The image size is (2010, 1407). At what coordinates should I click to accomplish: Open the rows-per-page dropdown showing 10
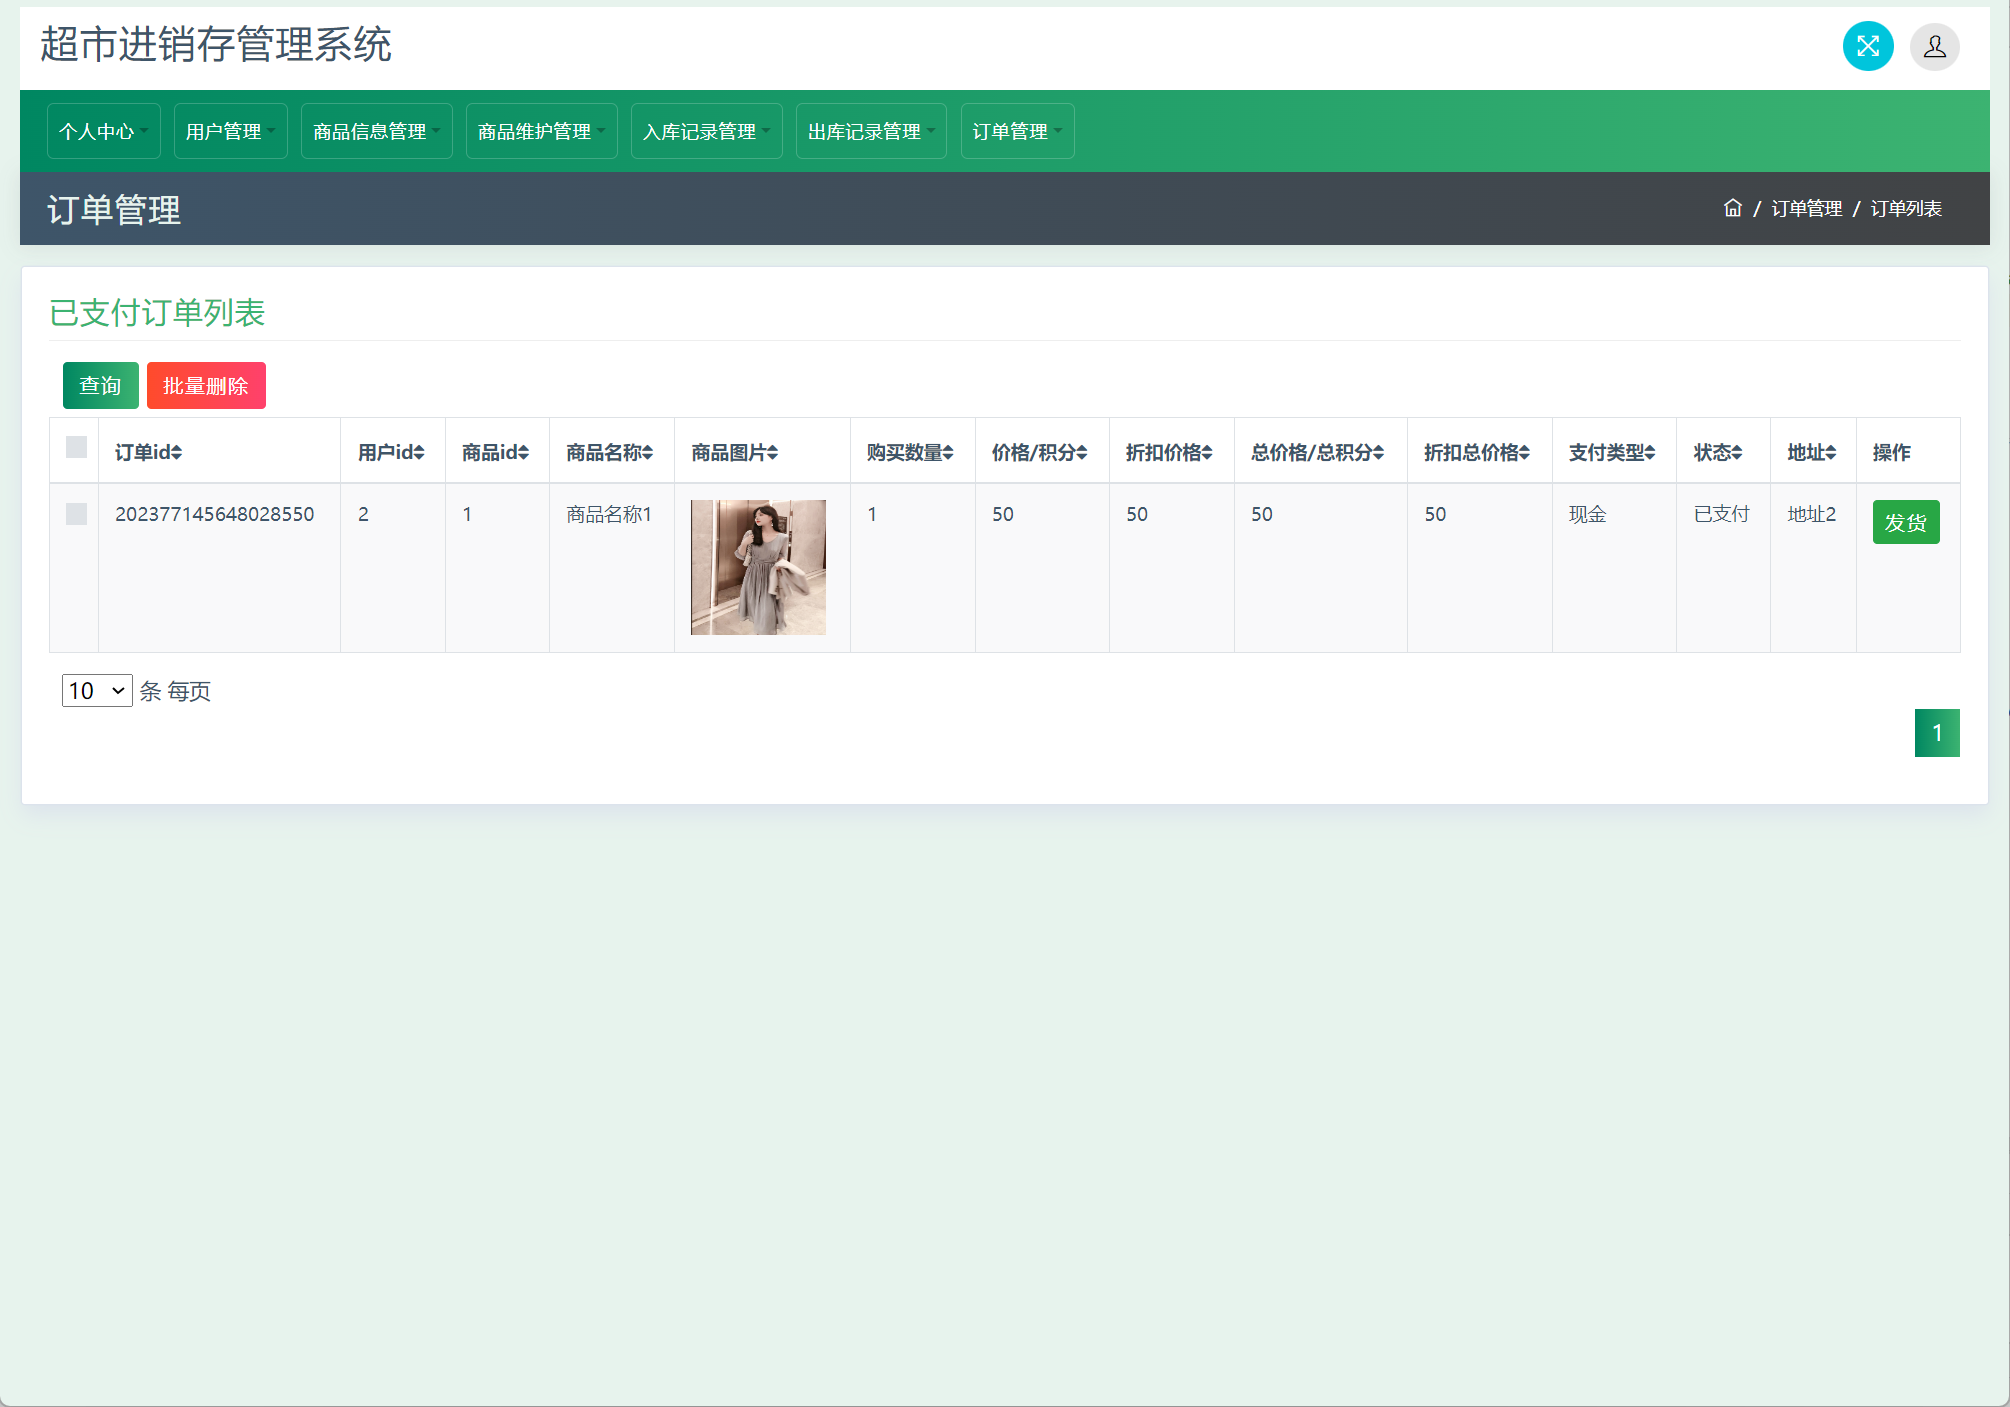point(97,691)
